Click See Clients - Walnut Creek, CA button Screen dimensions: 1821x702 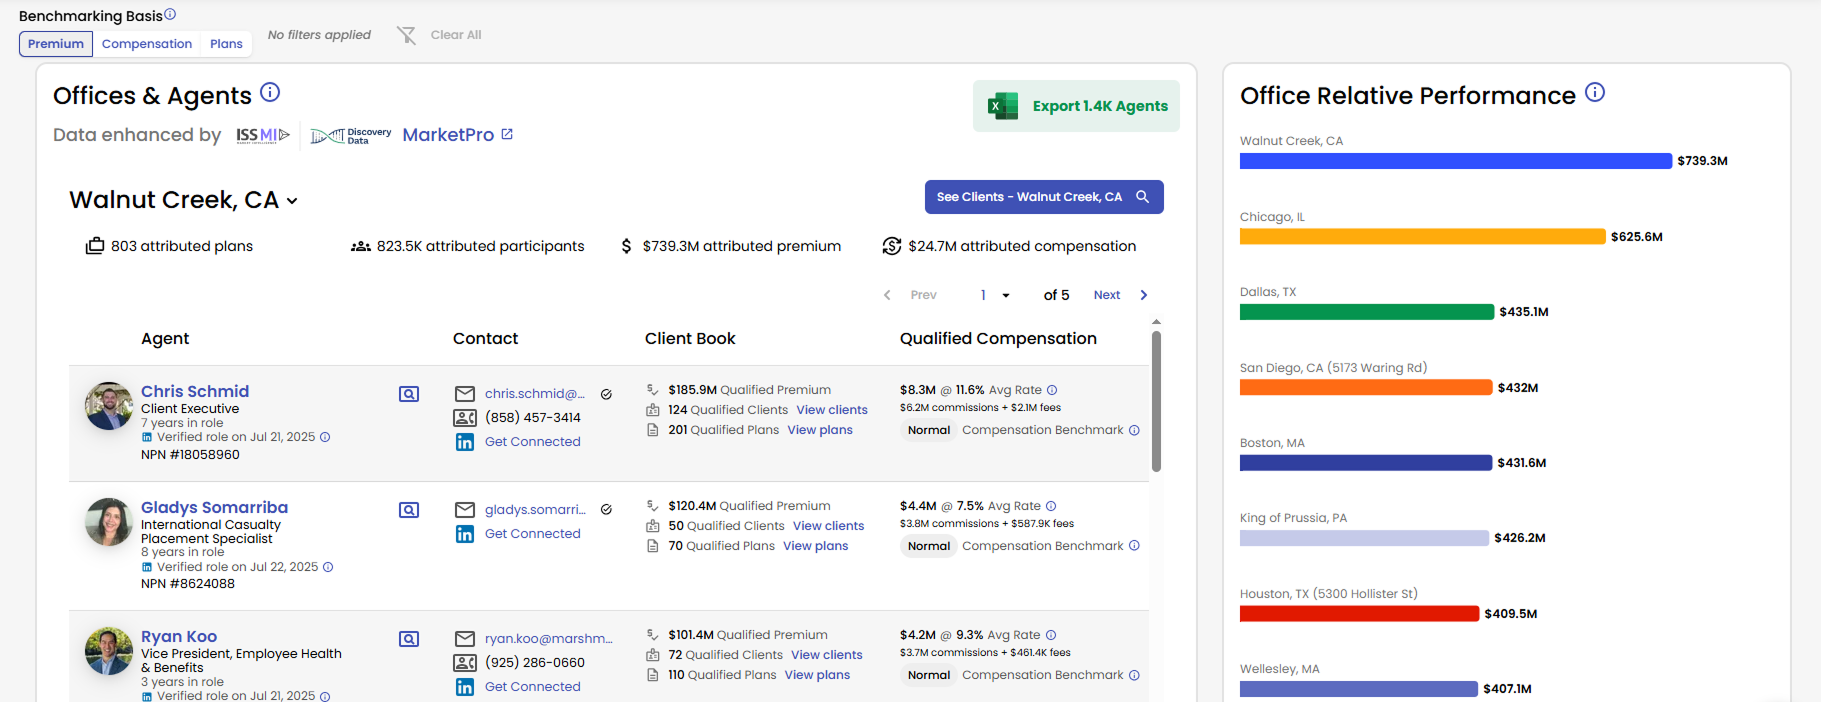point(1043,197)
